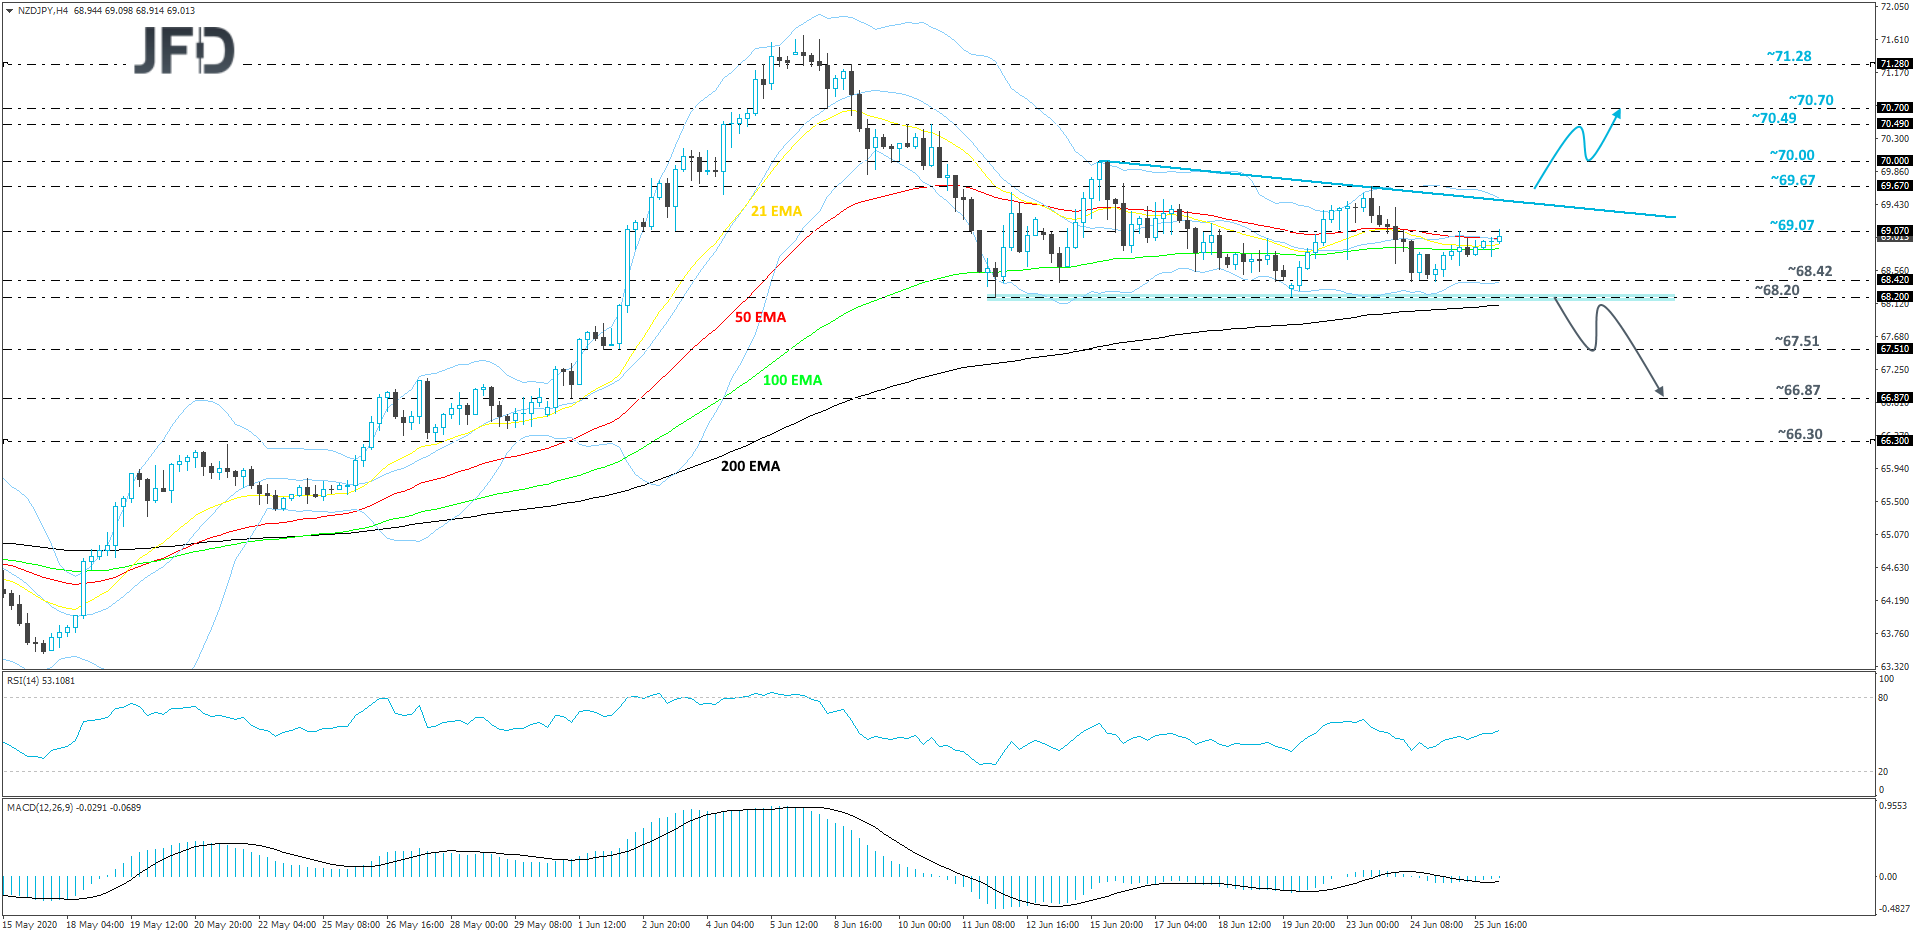Click the 29 May 08:00 time label

tap(543, 925)
